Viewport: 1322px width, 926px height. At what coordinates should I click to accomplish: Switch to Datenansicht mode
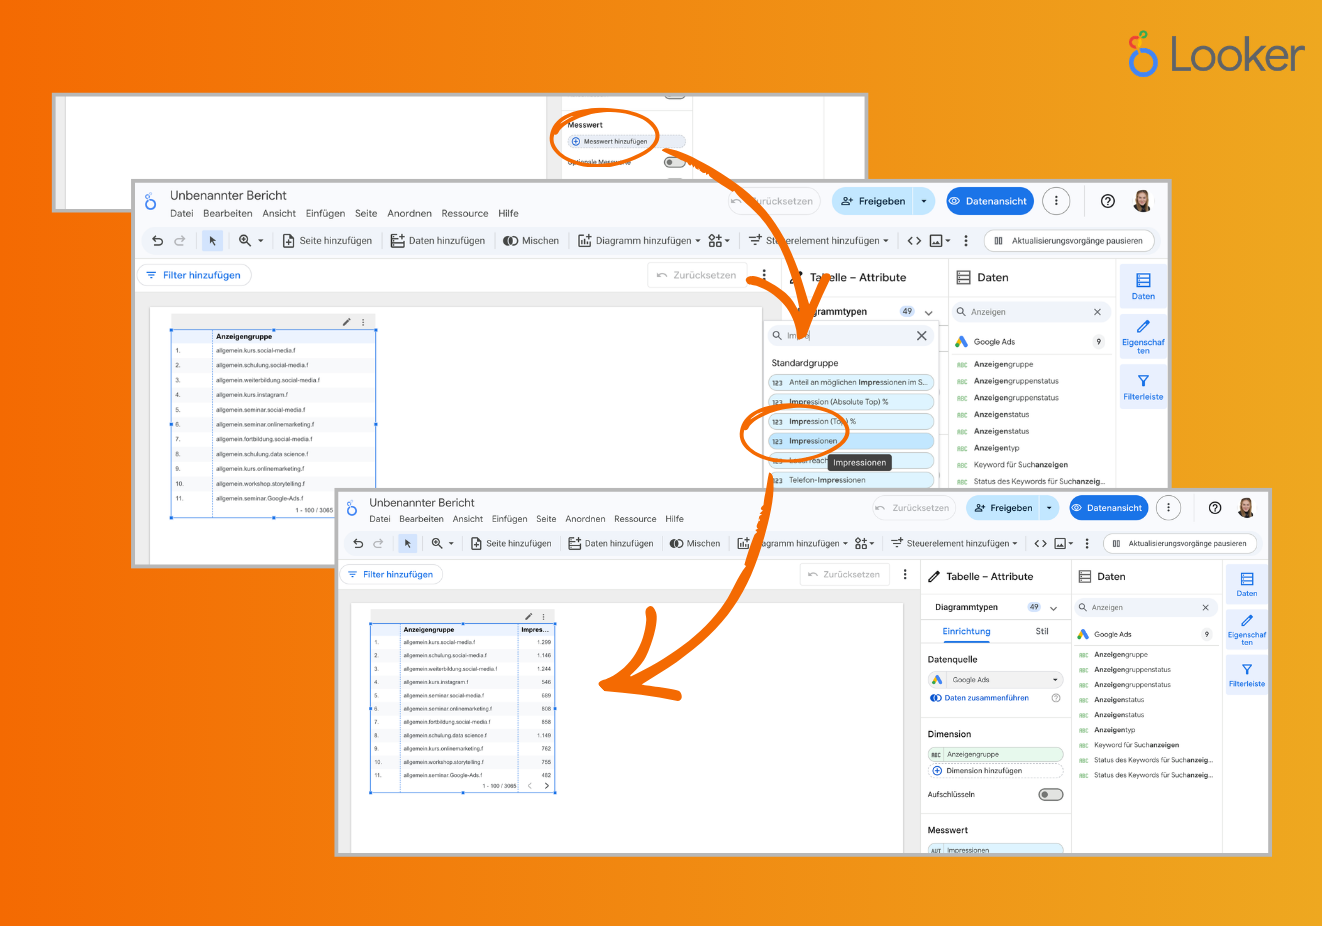[x=1108, y=507]
